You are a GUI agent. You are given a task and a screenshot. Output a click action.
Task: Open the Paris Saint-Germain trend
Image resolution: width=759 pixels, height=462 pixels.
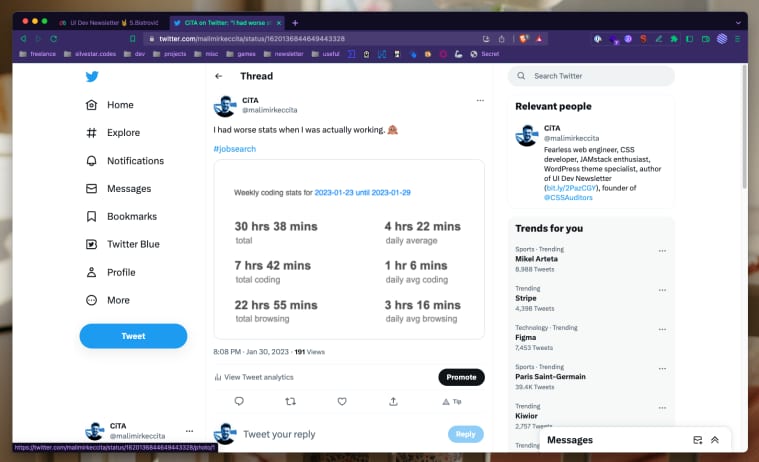(550, 377)
